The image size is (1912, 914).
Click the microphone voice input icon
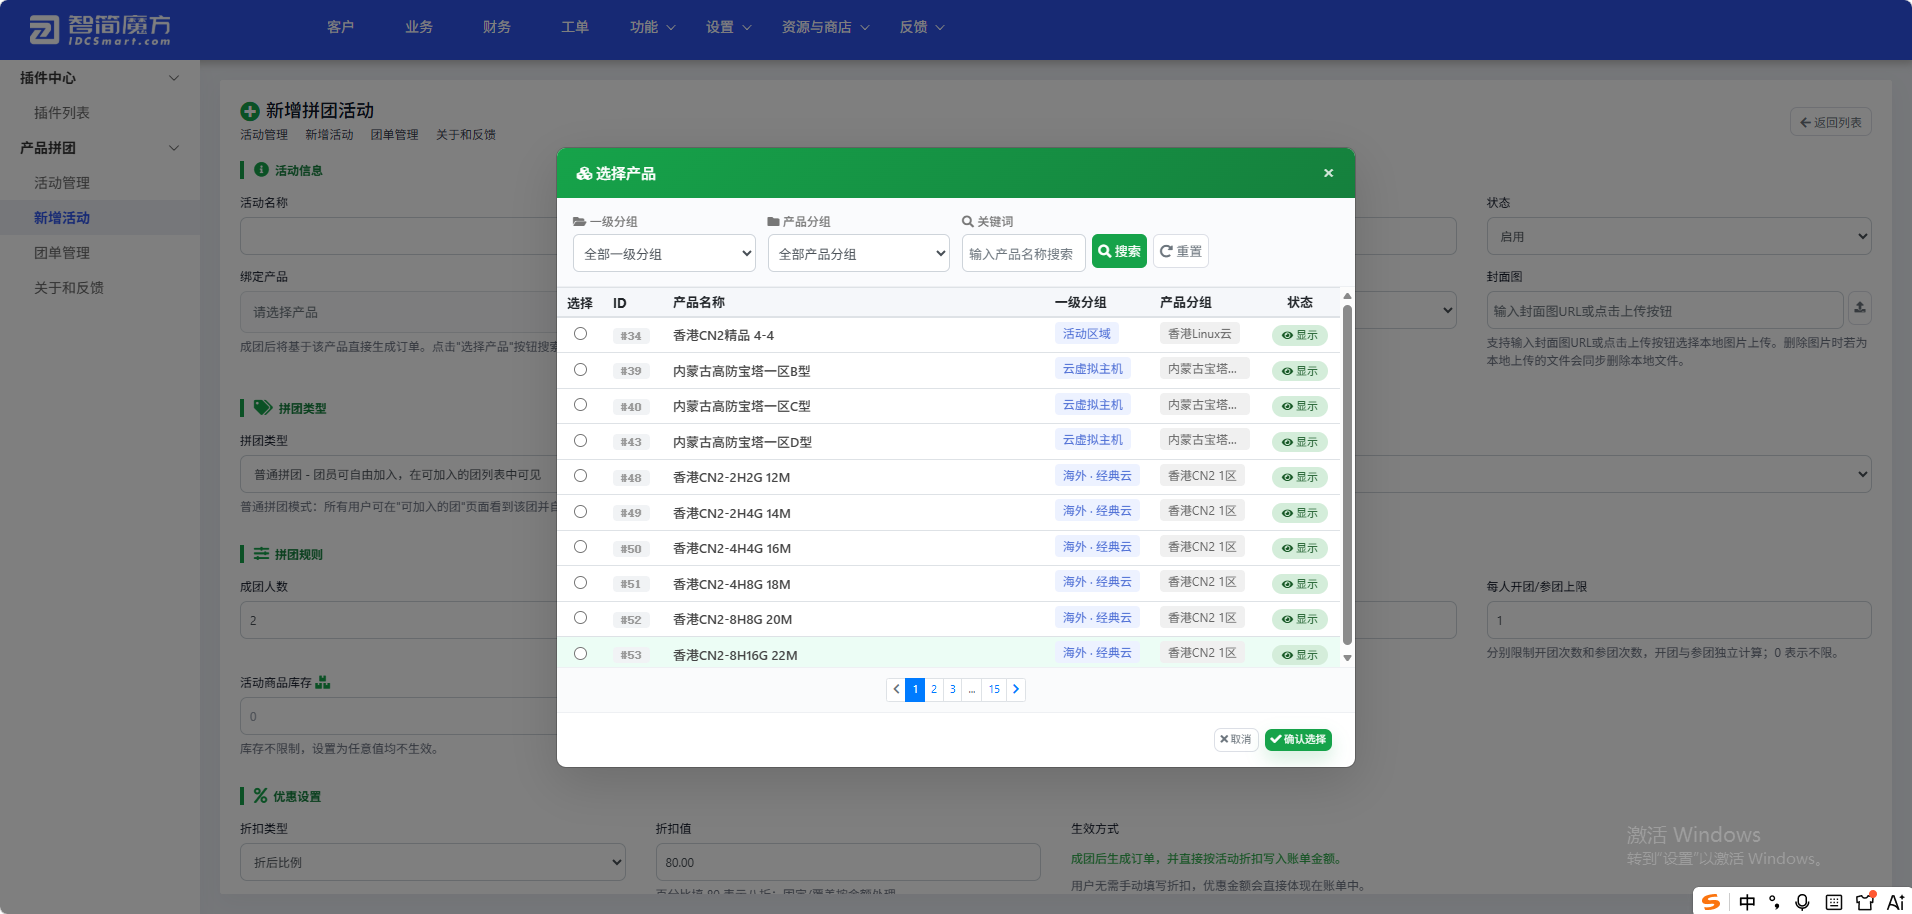(1803, 902)
